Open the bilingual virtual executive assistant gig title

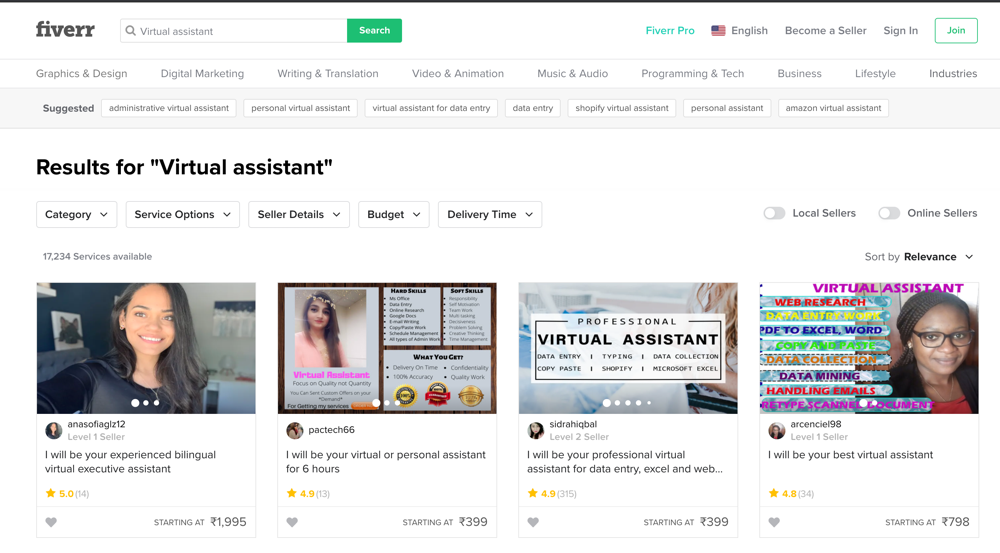coord(130,462)
